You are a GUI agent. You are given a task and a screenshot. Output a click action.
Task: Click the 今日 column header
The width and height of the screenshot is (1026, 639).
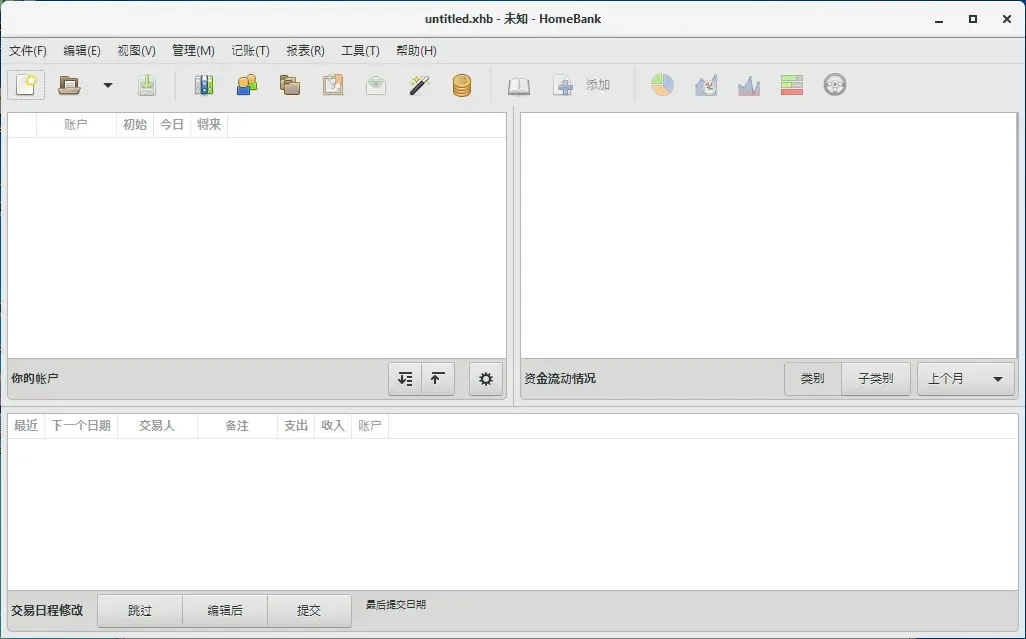[171, 124]
